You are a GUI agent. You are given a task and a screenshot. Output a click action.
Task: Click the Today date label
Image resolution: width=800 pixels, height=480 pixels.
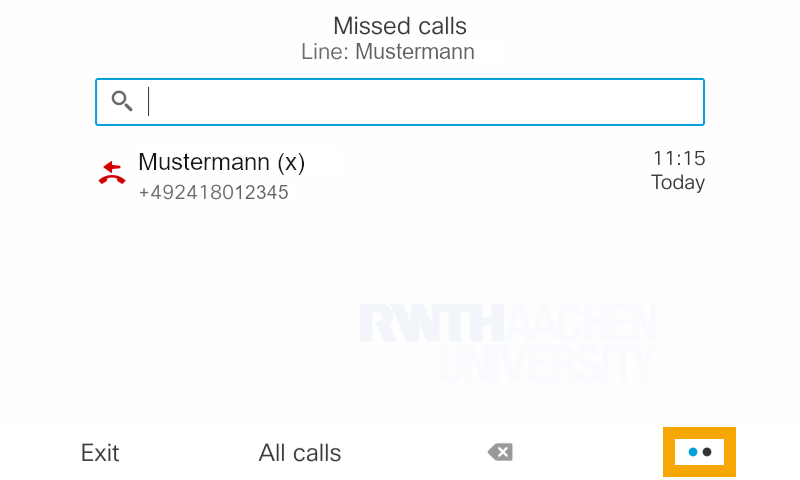(x=678, y=182)
